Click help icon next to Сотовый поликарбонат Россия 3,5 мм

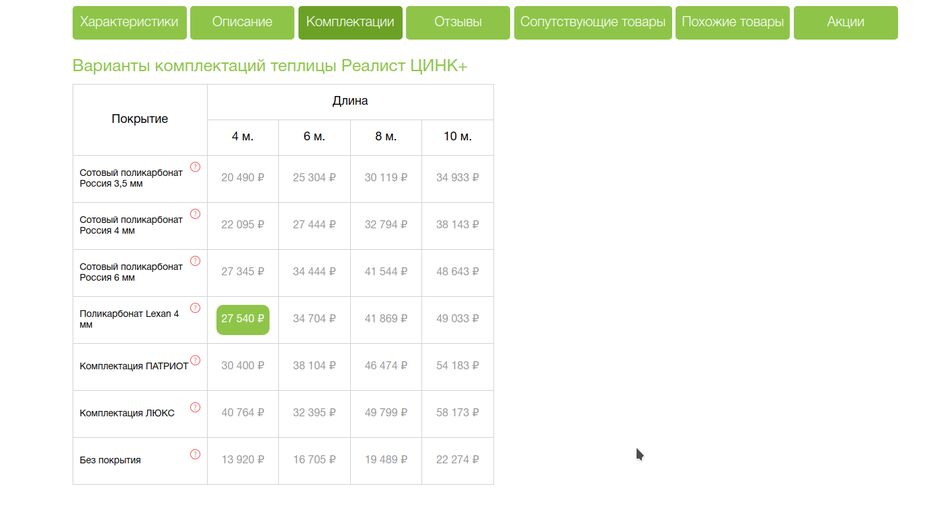tap(195, 167)
